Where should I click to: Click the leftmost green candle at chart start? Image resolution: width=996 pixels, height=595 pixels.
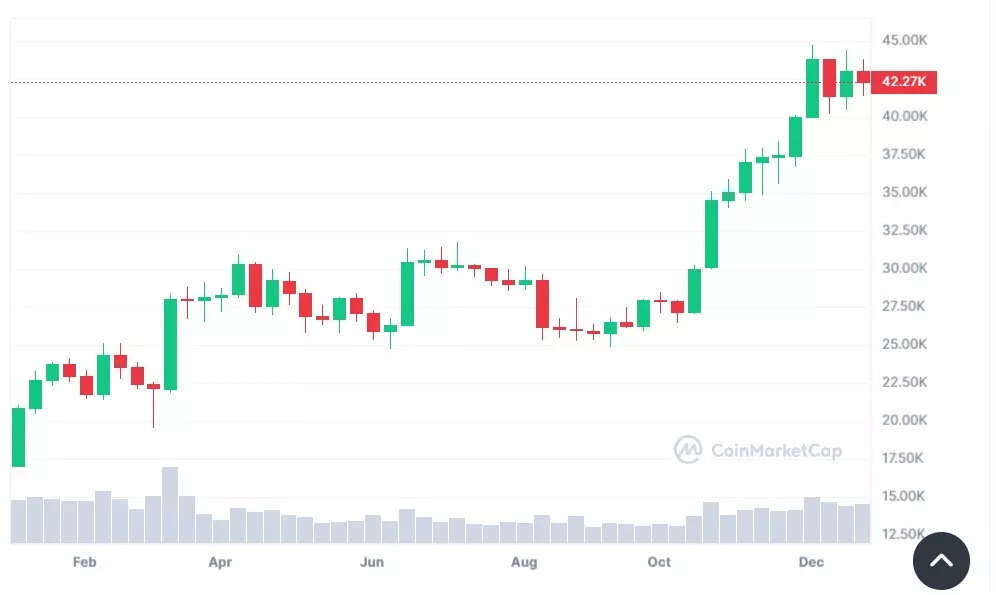(18, 437)
